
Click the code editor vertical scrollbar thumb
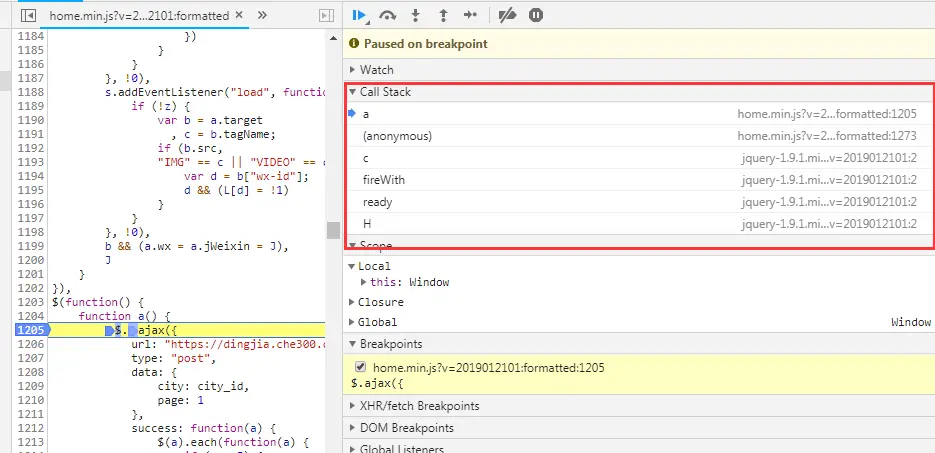[x=333, y=230]
